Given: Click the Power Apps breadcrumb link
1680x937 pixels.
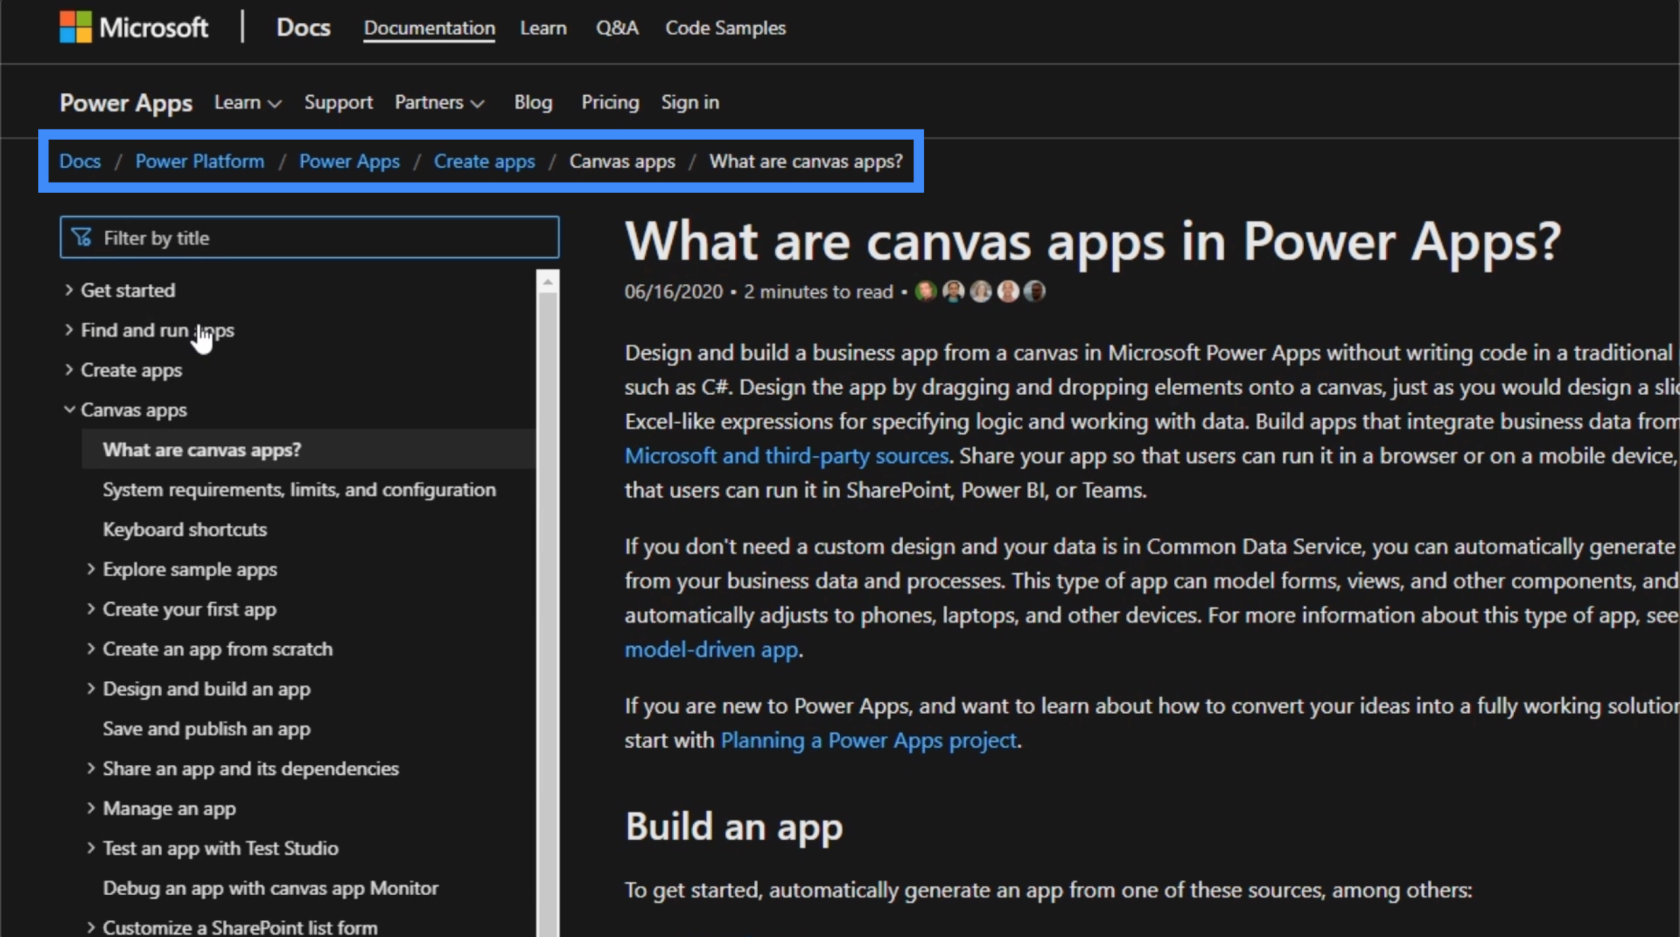Looking at the screenshot, I should [x=349, y=161].
